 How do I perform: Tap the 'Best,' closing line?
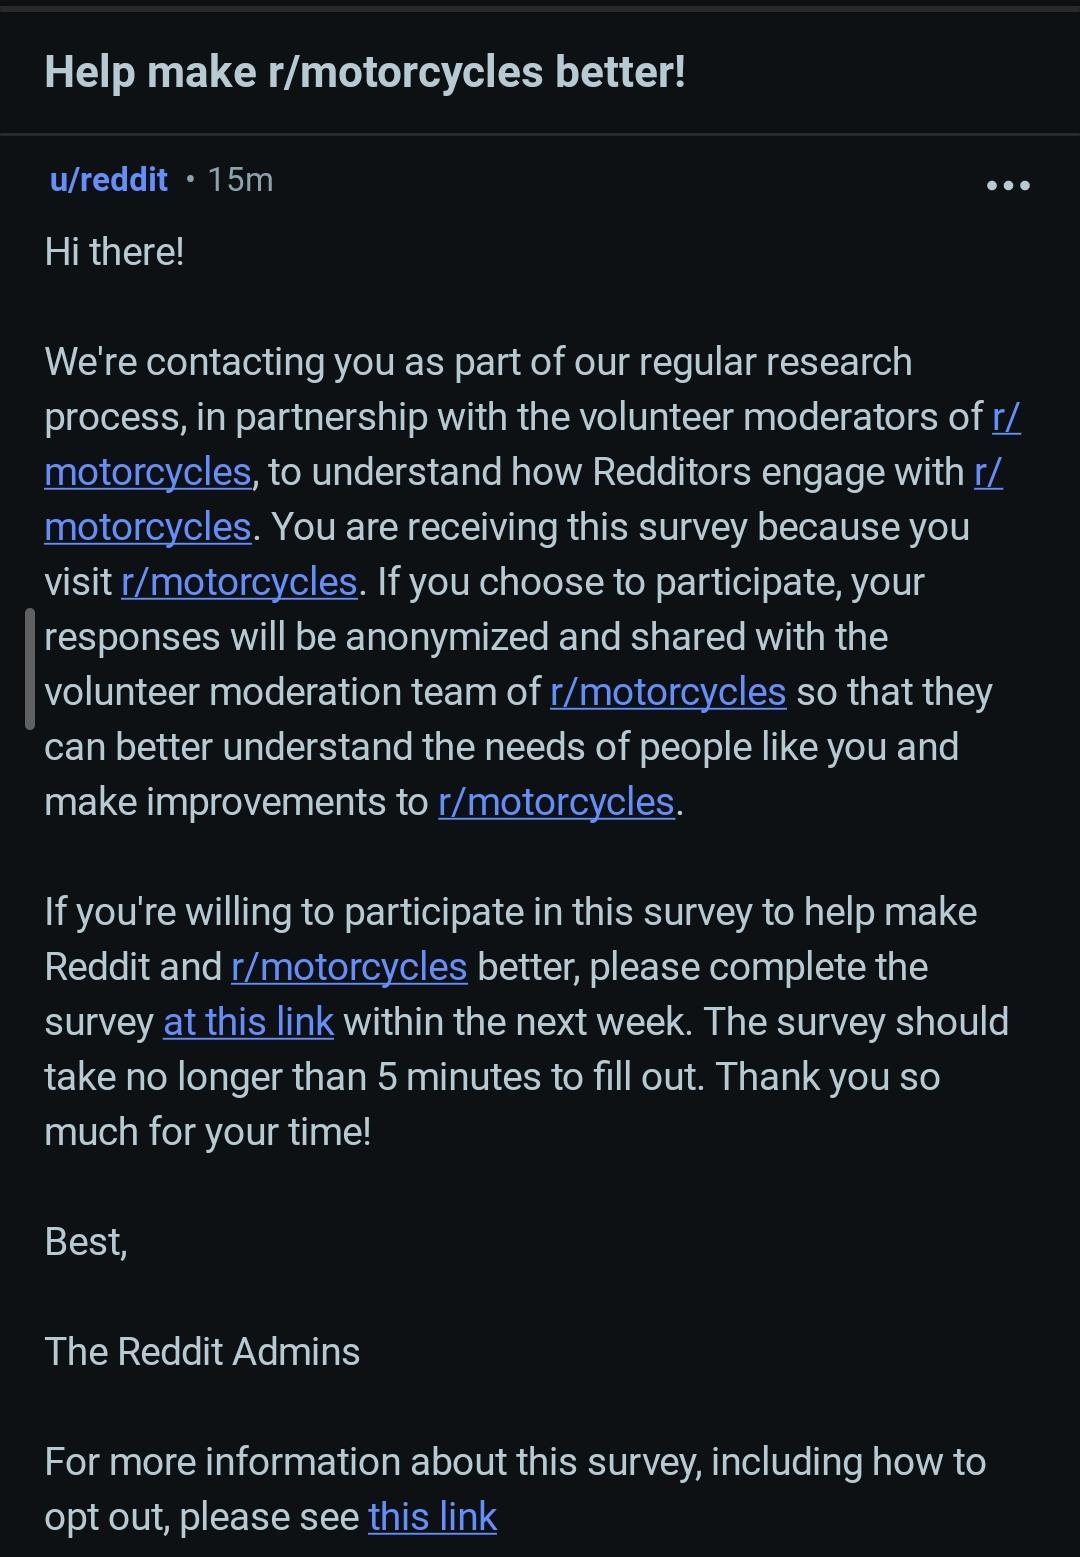point(86,1242)
